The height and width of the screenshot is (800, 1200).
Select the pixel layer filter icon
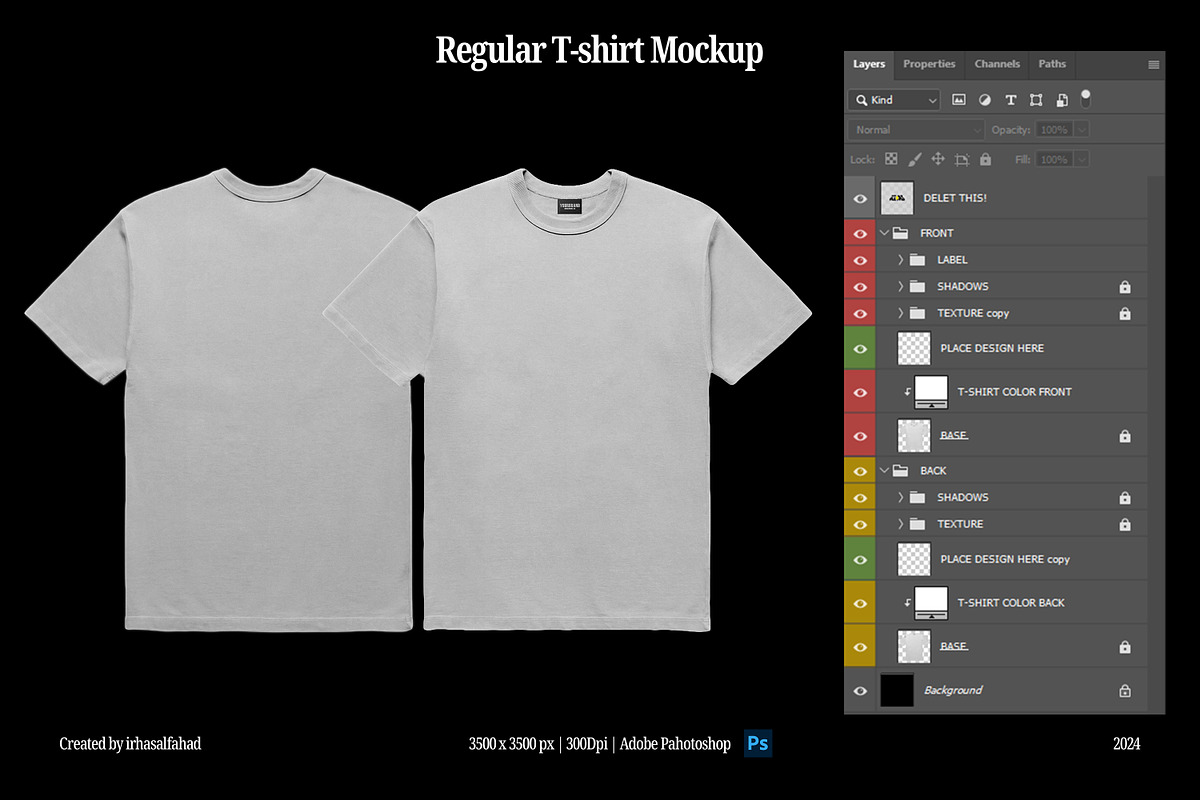tap(959, 100)
